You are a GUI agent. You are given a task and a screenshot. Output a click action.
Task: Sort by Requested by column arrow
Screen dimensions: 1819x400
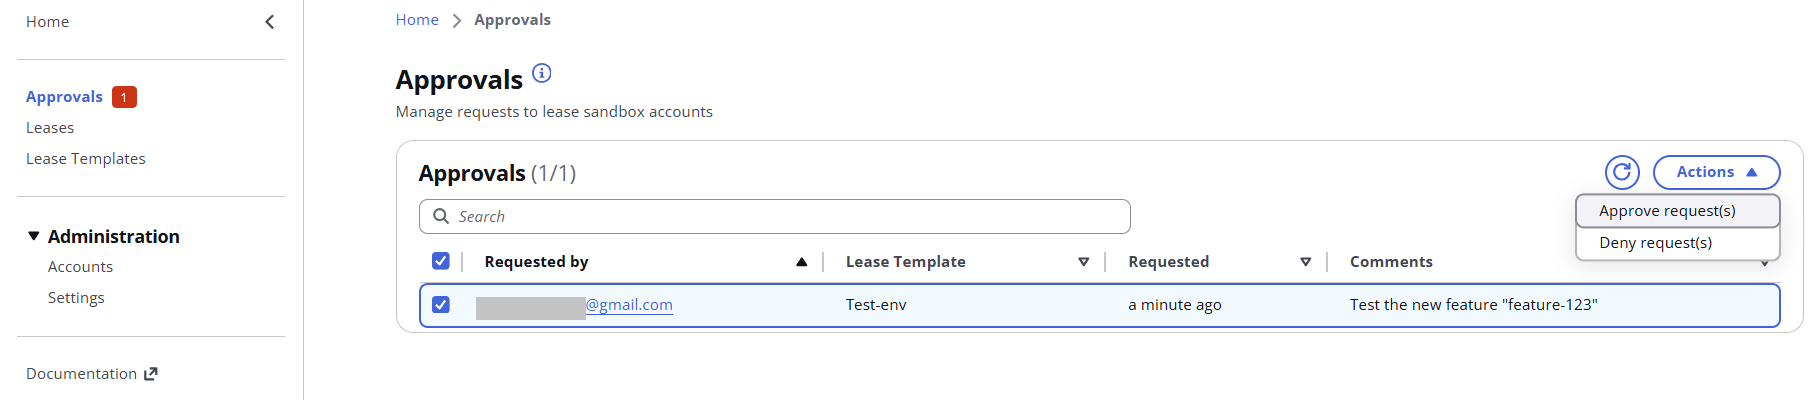(x=801, y=262)
